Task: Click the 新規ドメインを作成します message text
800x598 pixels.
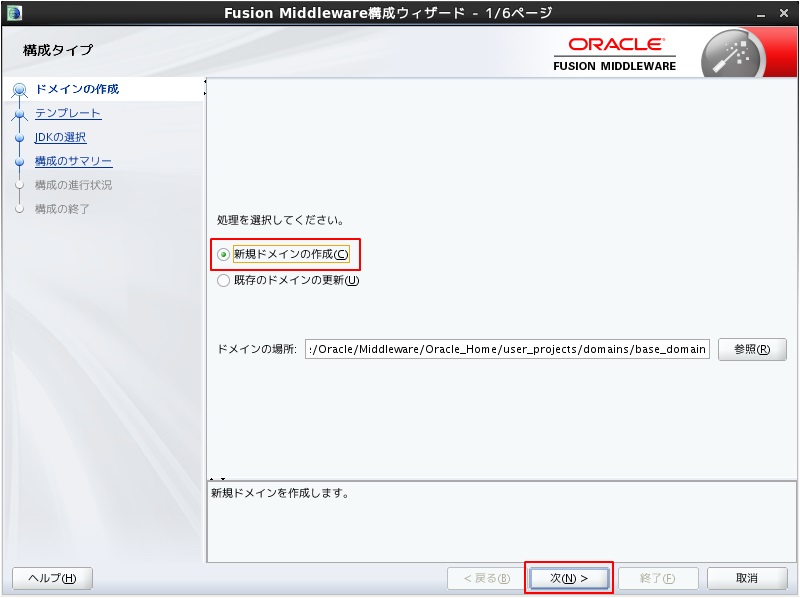Action: pos(280,493)
